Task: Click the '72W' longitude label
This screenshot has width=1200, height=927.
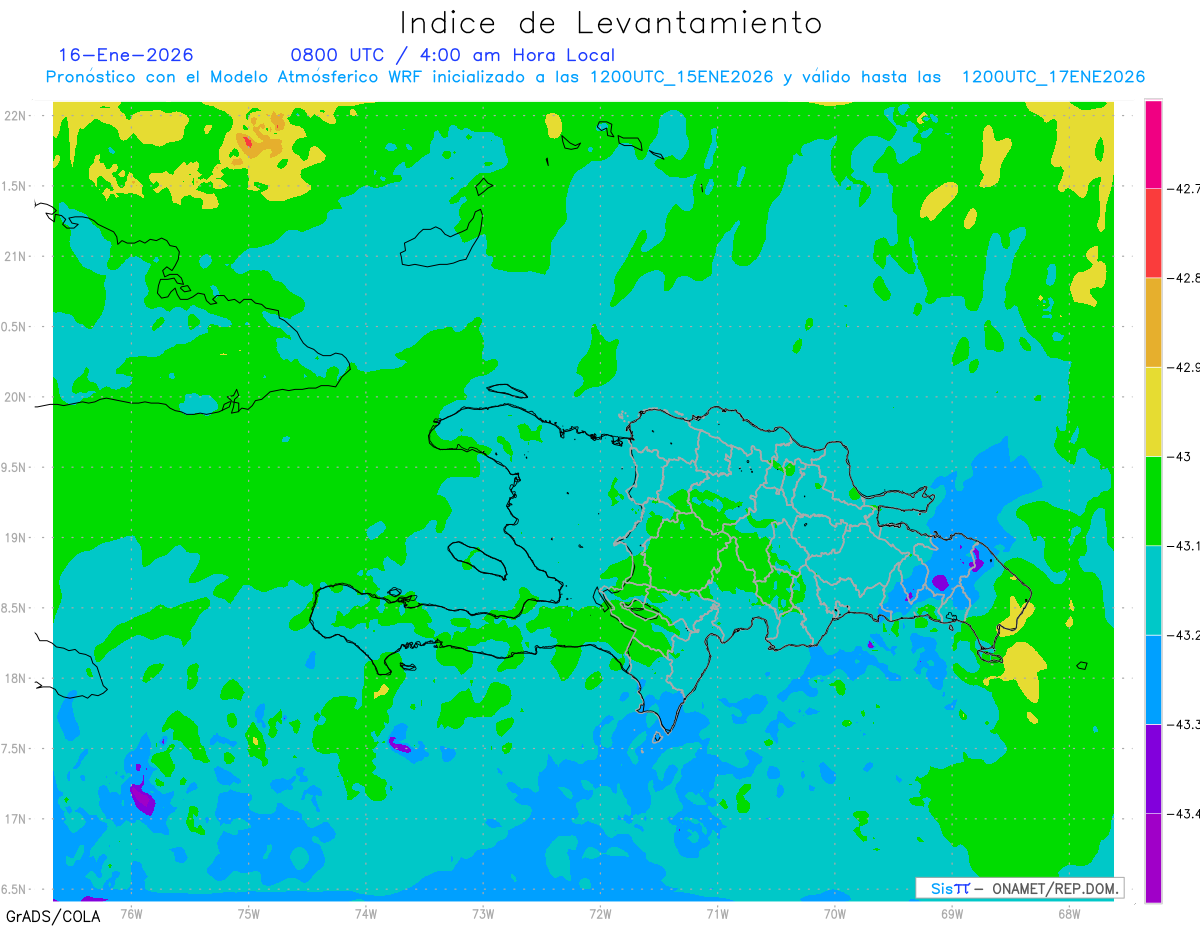Action: (600, 913)
